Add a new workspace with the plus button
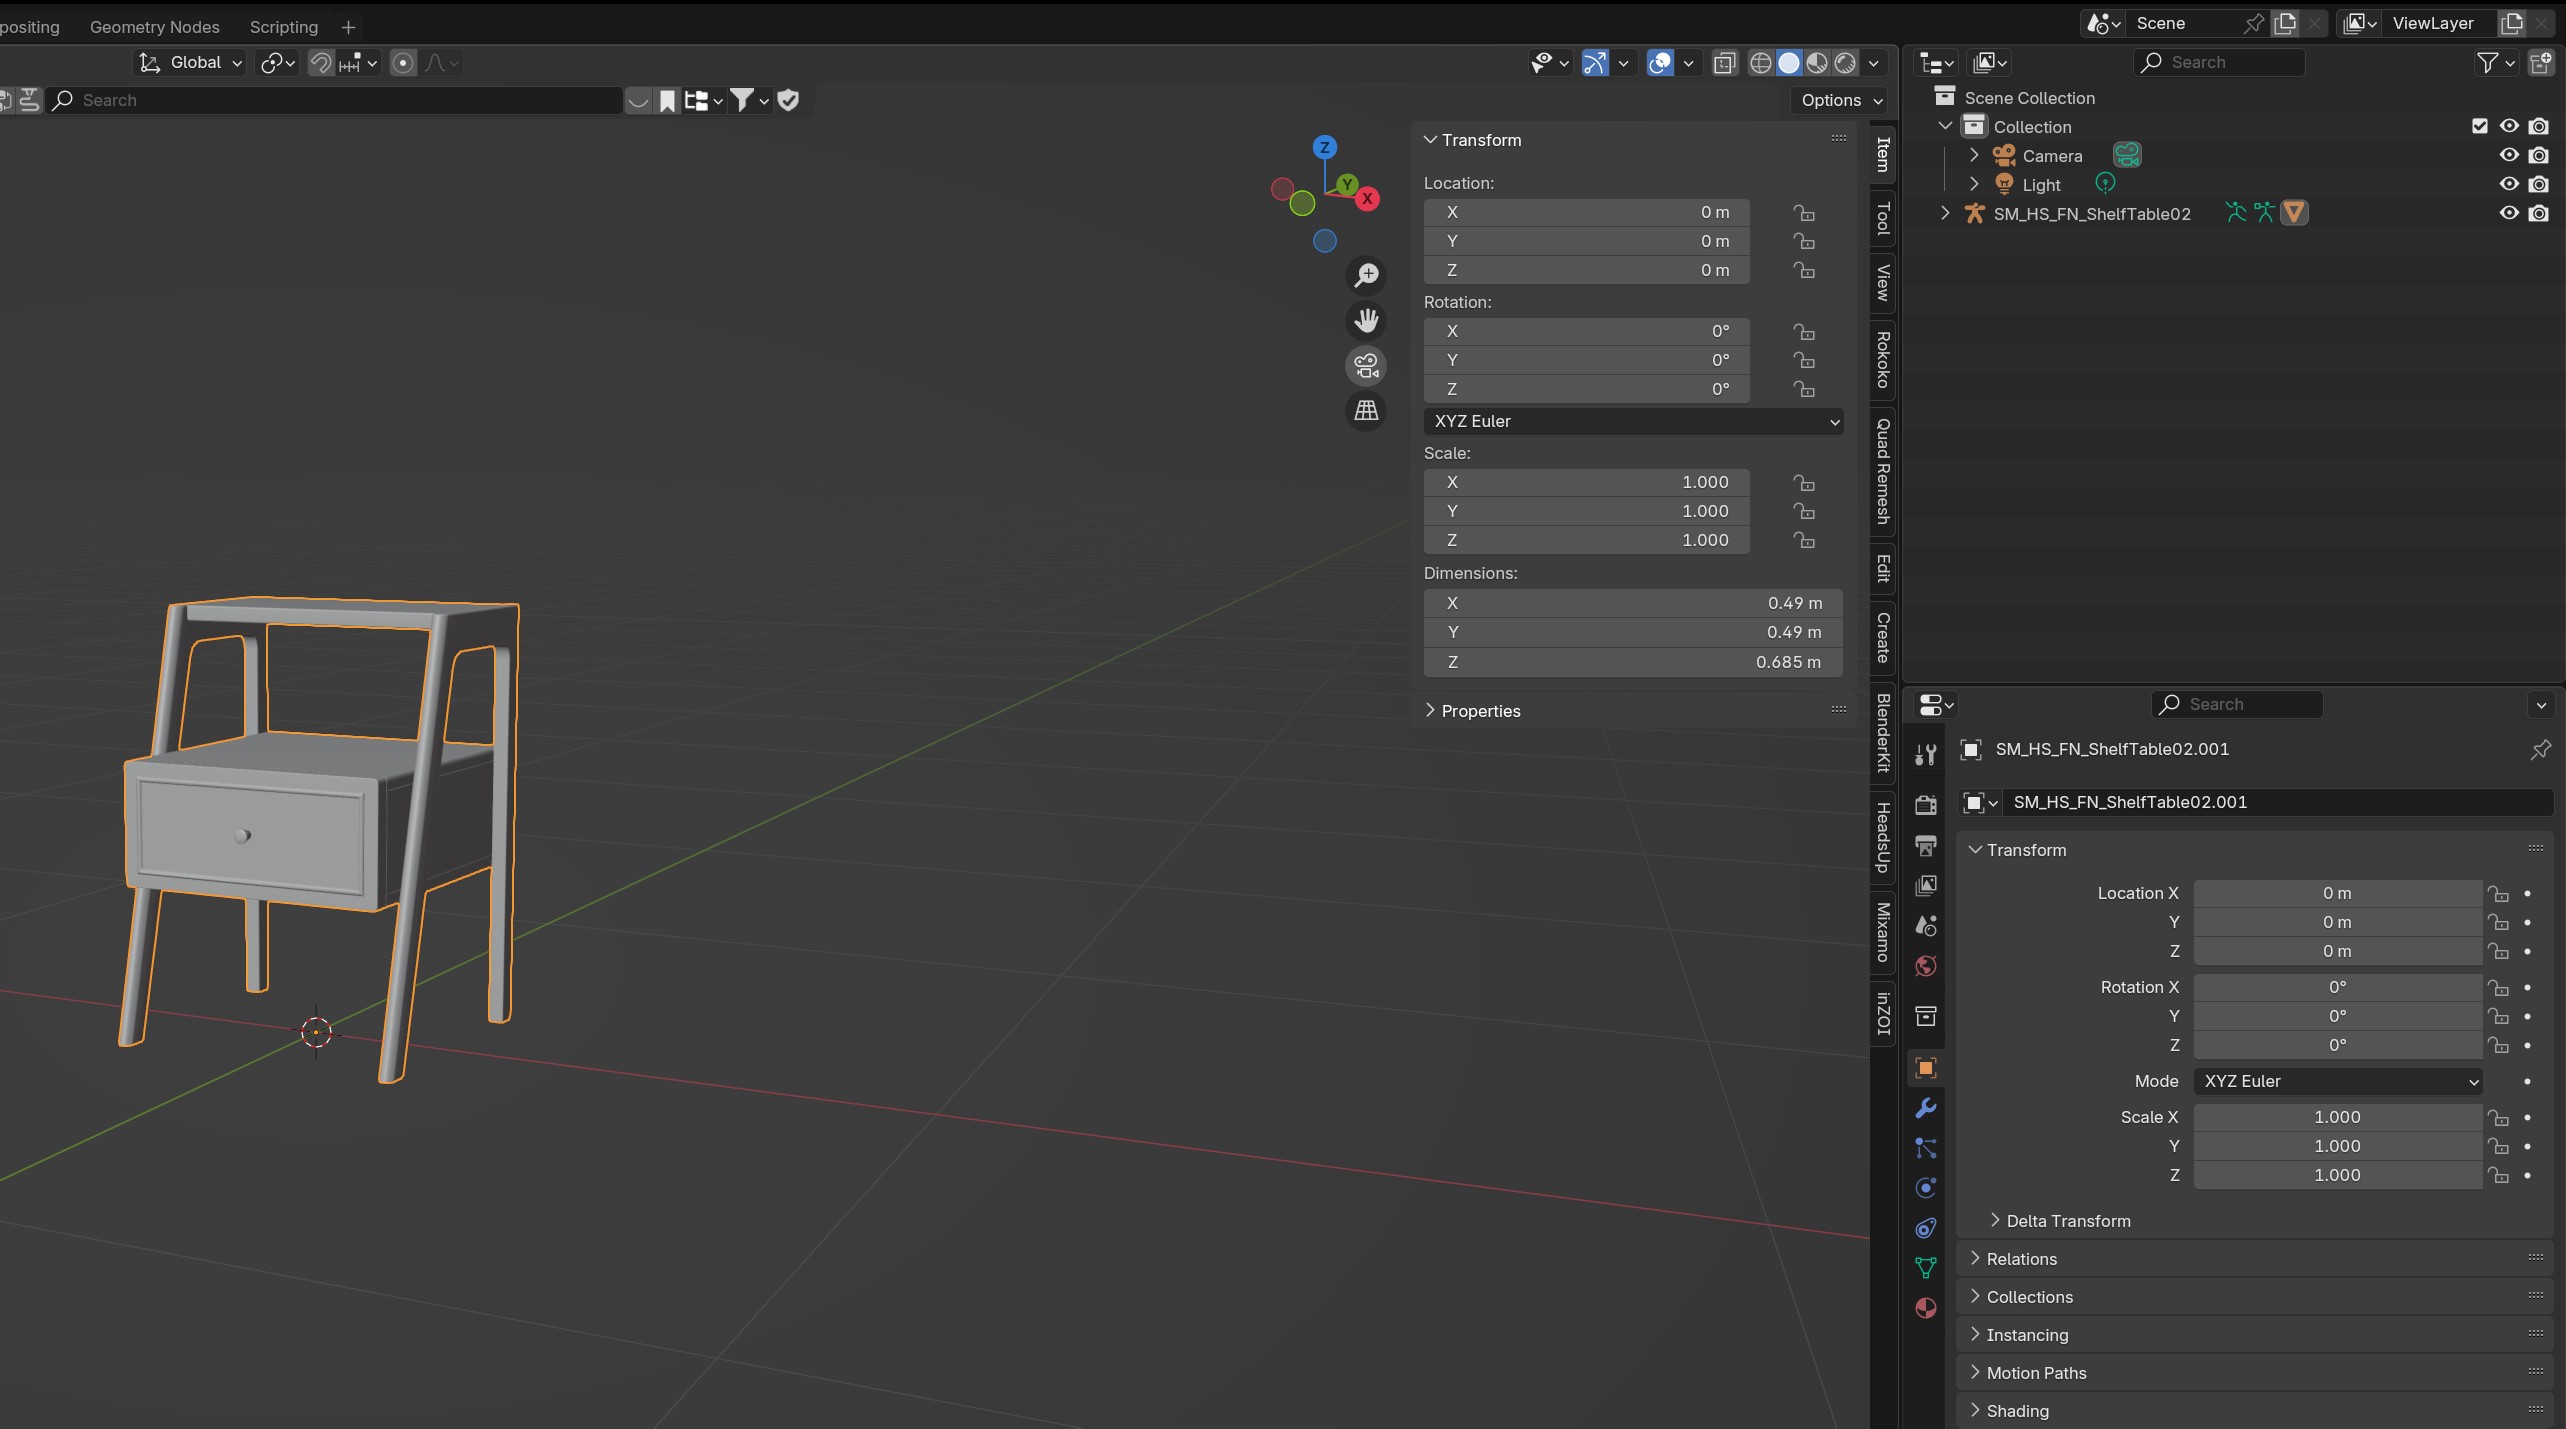 point(348,27)
